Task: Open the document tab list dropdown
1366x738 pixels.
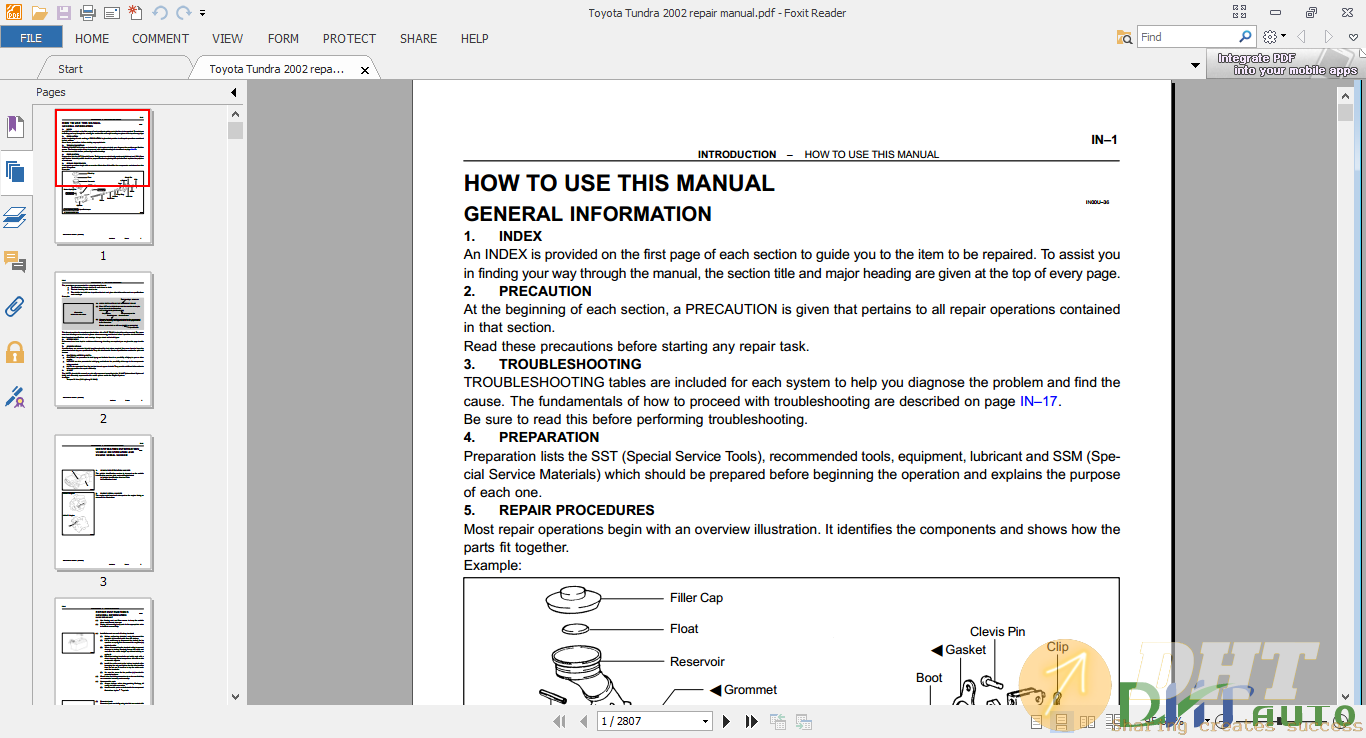Action: 1195,66
